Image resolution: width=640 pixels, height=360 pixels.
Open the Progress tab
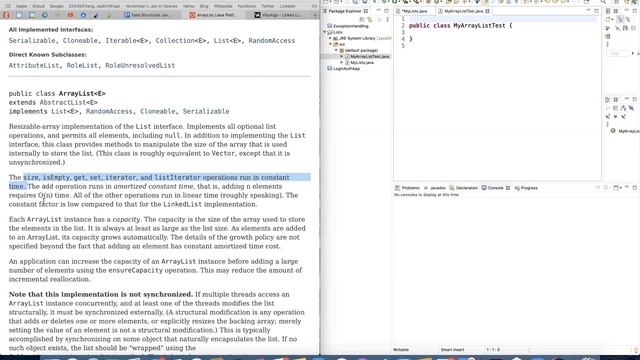click(526, 188)
